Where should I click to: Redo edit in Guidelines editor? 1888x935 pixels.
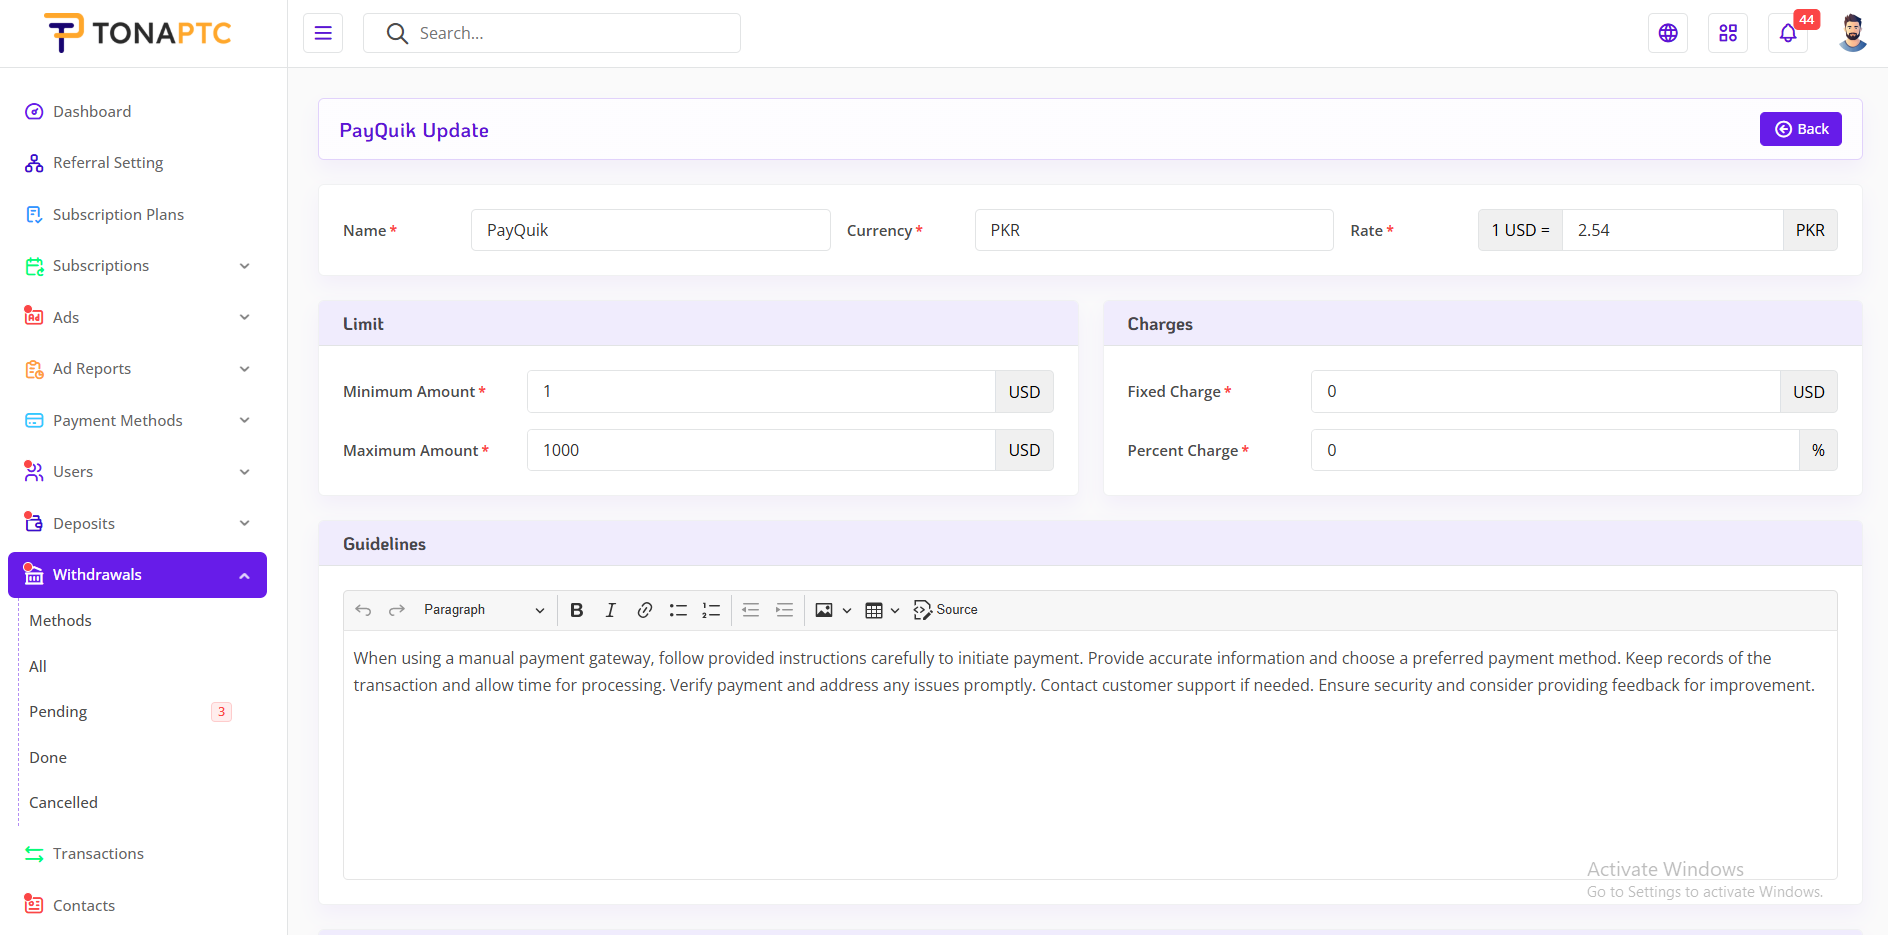point(397,610)
